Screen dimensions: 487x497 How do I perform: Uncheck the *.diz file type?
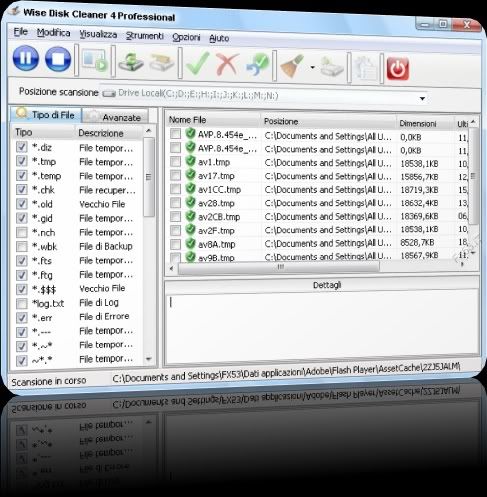(x=21, y=147)
